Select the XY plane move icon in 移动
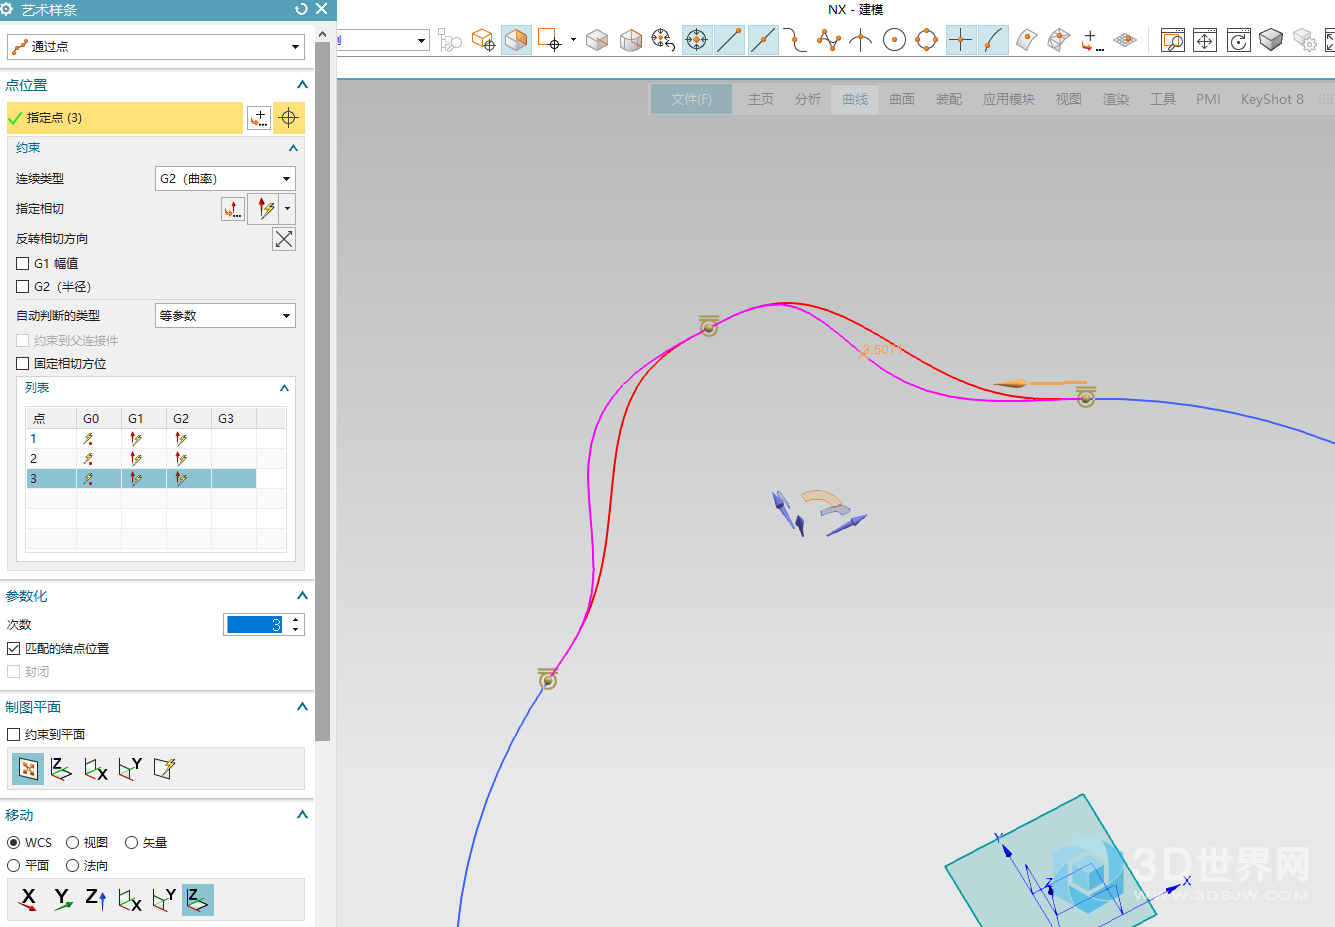The image size is (1335, 927). [198, 900]
